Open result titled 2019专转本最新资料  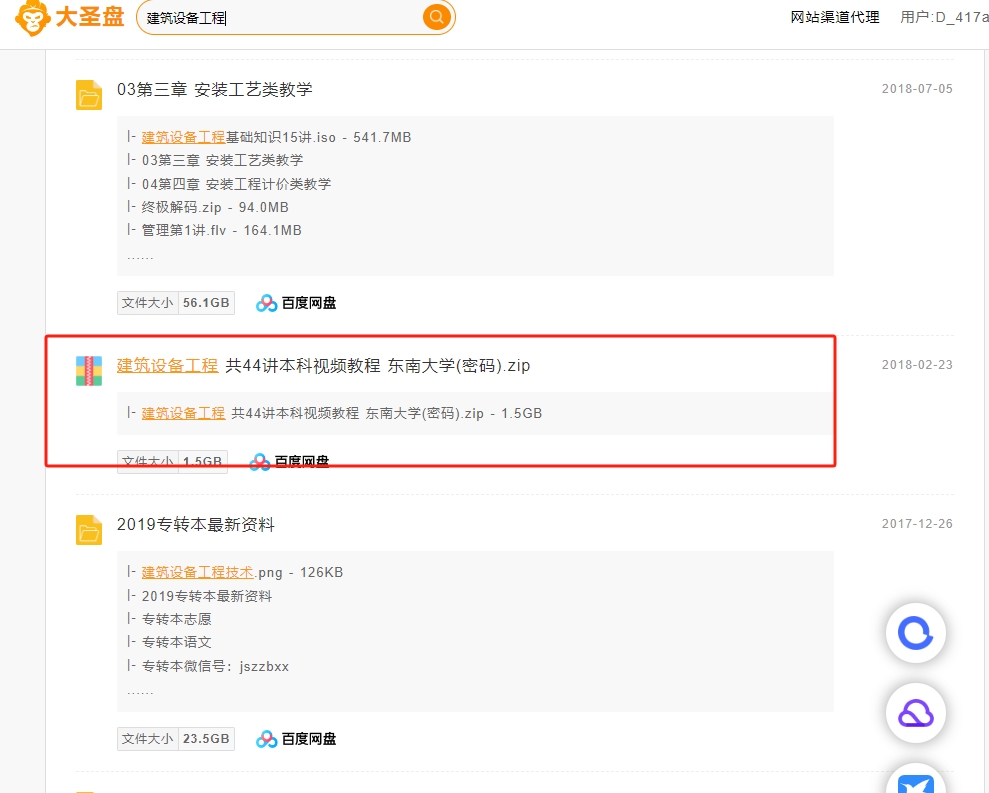click(196, 525)
